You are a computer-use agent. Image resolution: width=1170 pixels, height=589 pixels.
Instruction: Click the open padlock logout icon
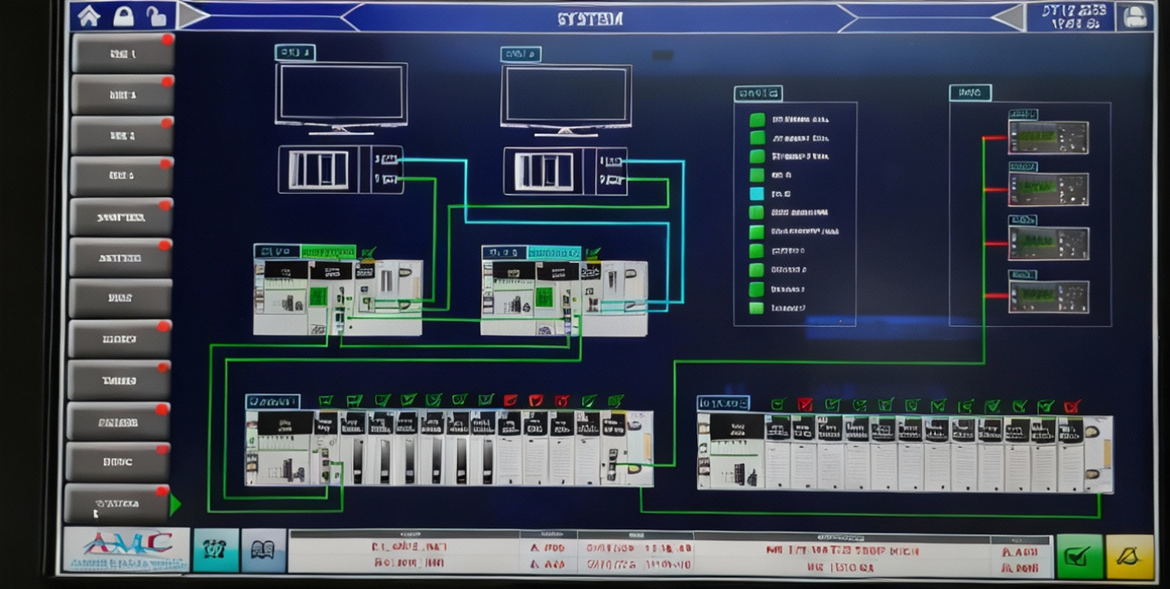point(156,16)
